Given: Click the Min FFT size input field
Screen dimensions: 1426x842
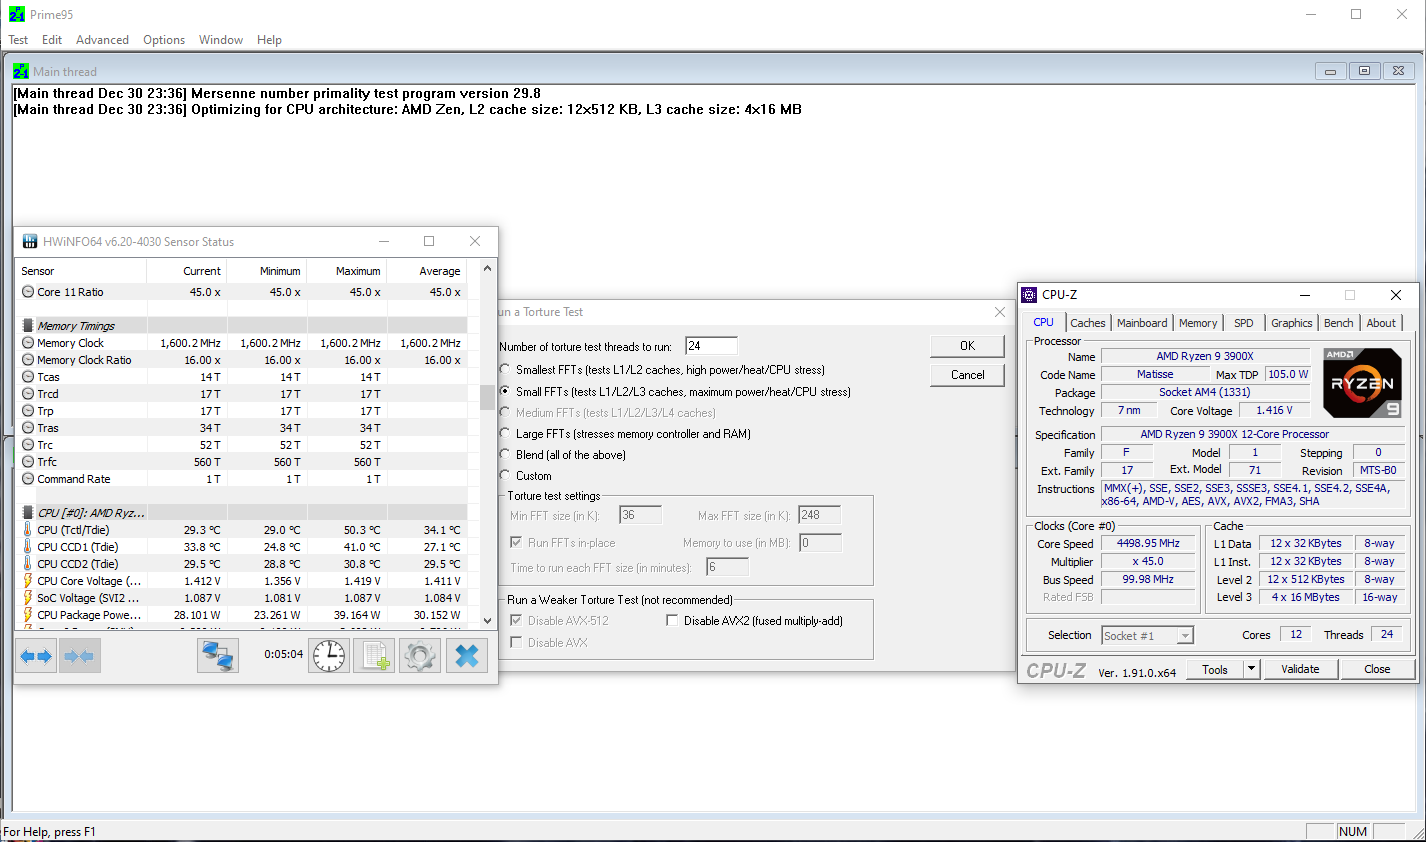Looking at the screenshot, I should coord(640,515).
